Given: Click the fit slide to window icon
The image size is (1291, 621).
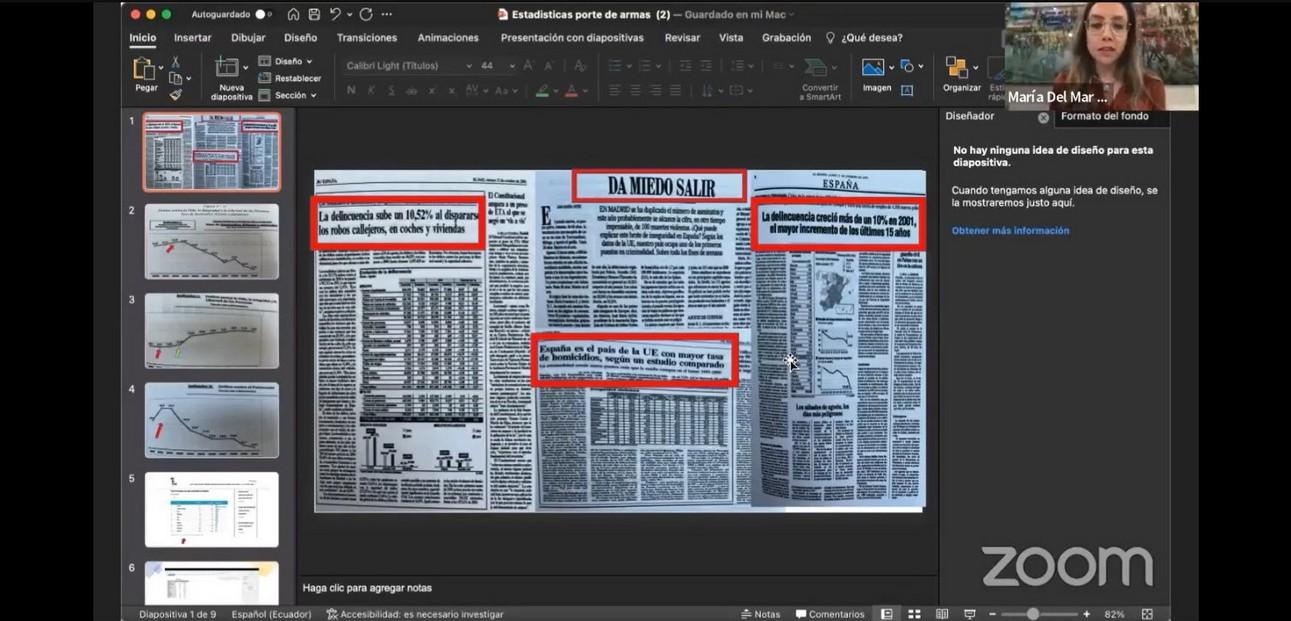Looking at the screenshot, I should pos(1147,614).
